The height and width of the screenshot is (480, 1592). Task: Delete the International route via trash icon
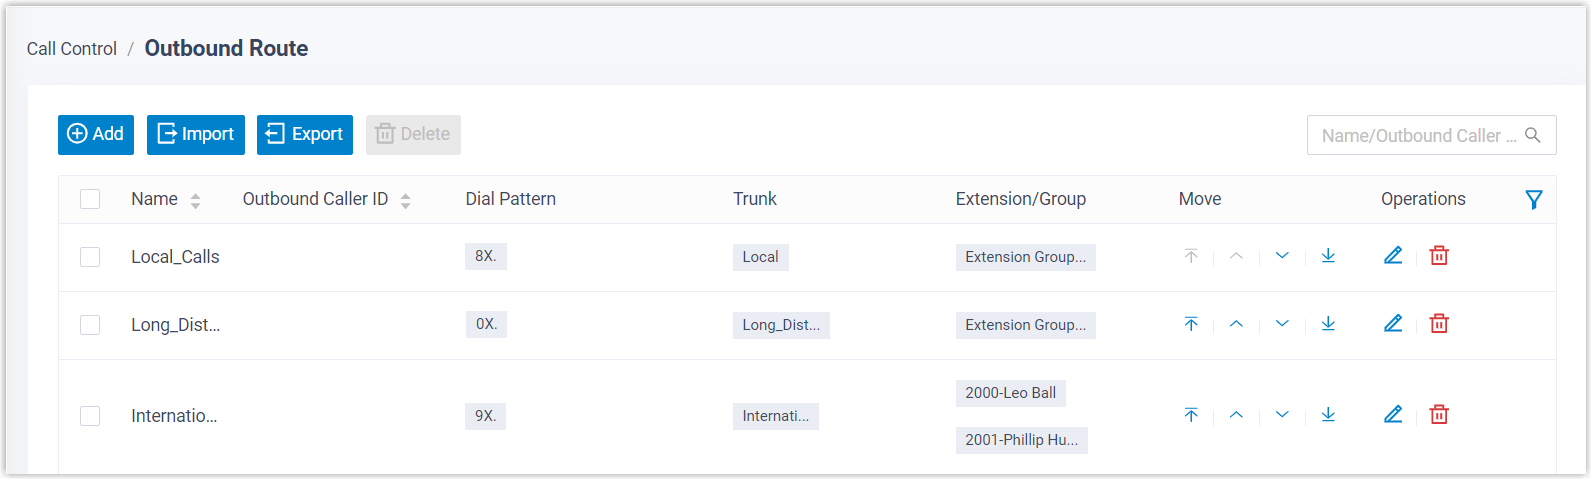coord(1439,415)
